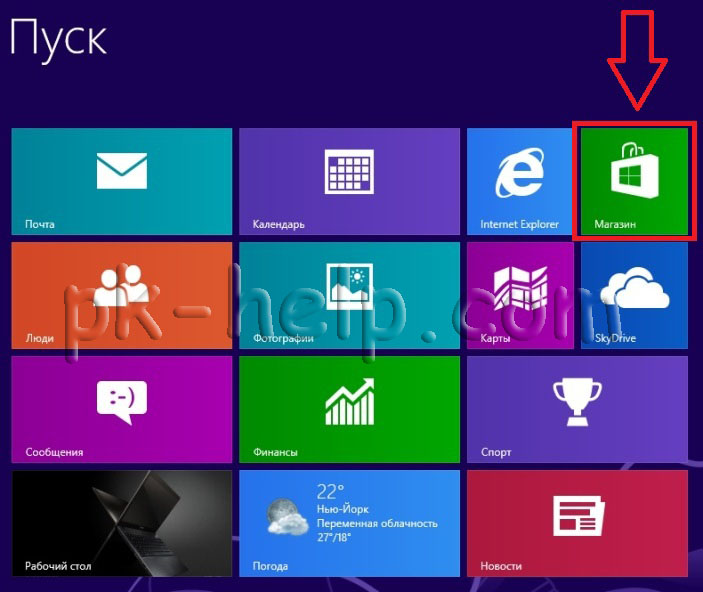Open the Рабочий стол desktop tile

122,523
